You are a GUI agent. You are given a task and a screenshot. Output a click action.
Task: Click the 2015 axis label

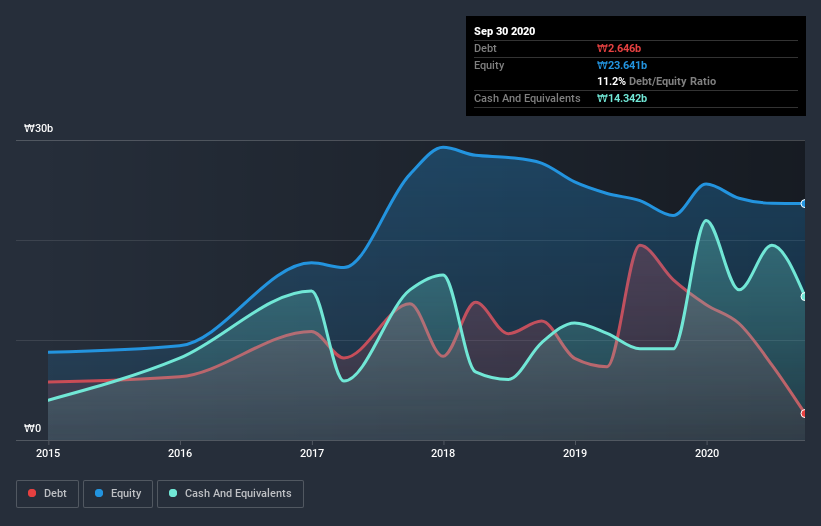(48, 453)
